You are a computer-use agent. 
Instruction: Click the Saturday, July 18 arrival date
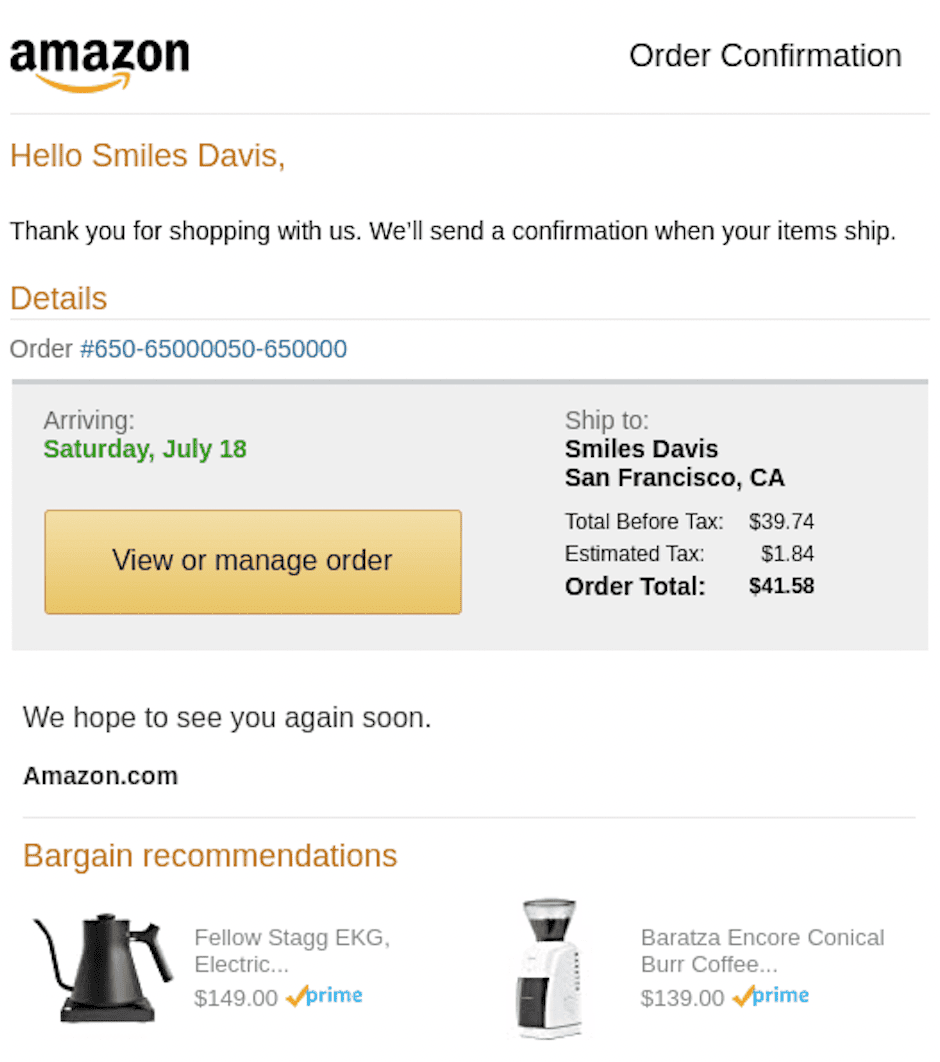click(145, 449)
